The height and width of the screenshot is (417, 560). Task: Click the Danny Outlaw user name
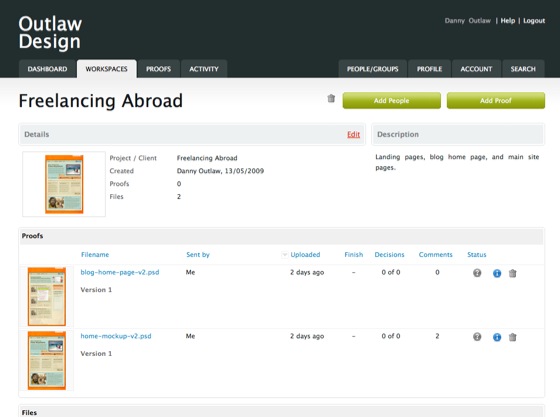point(468,21)
